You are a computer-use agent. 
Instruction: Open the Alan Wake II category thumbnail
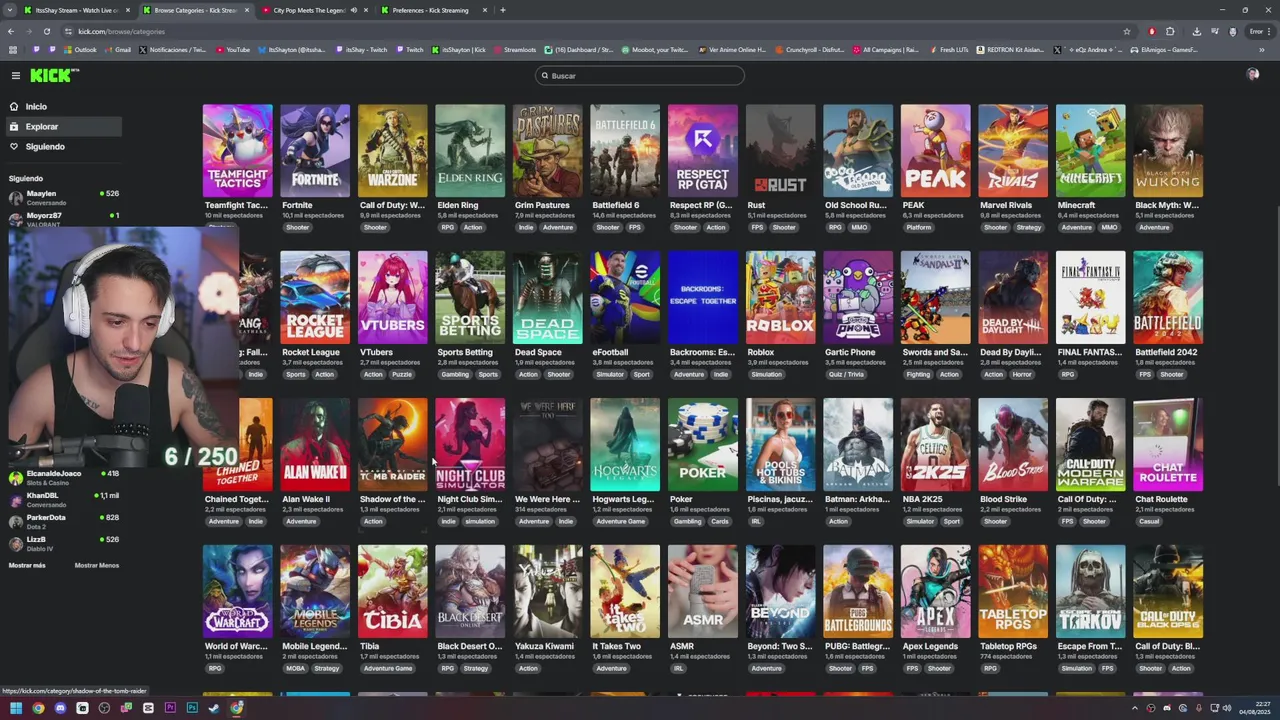[315, 444]
